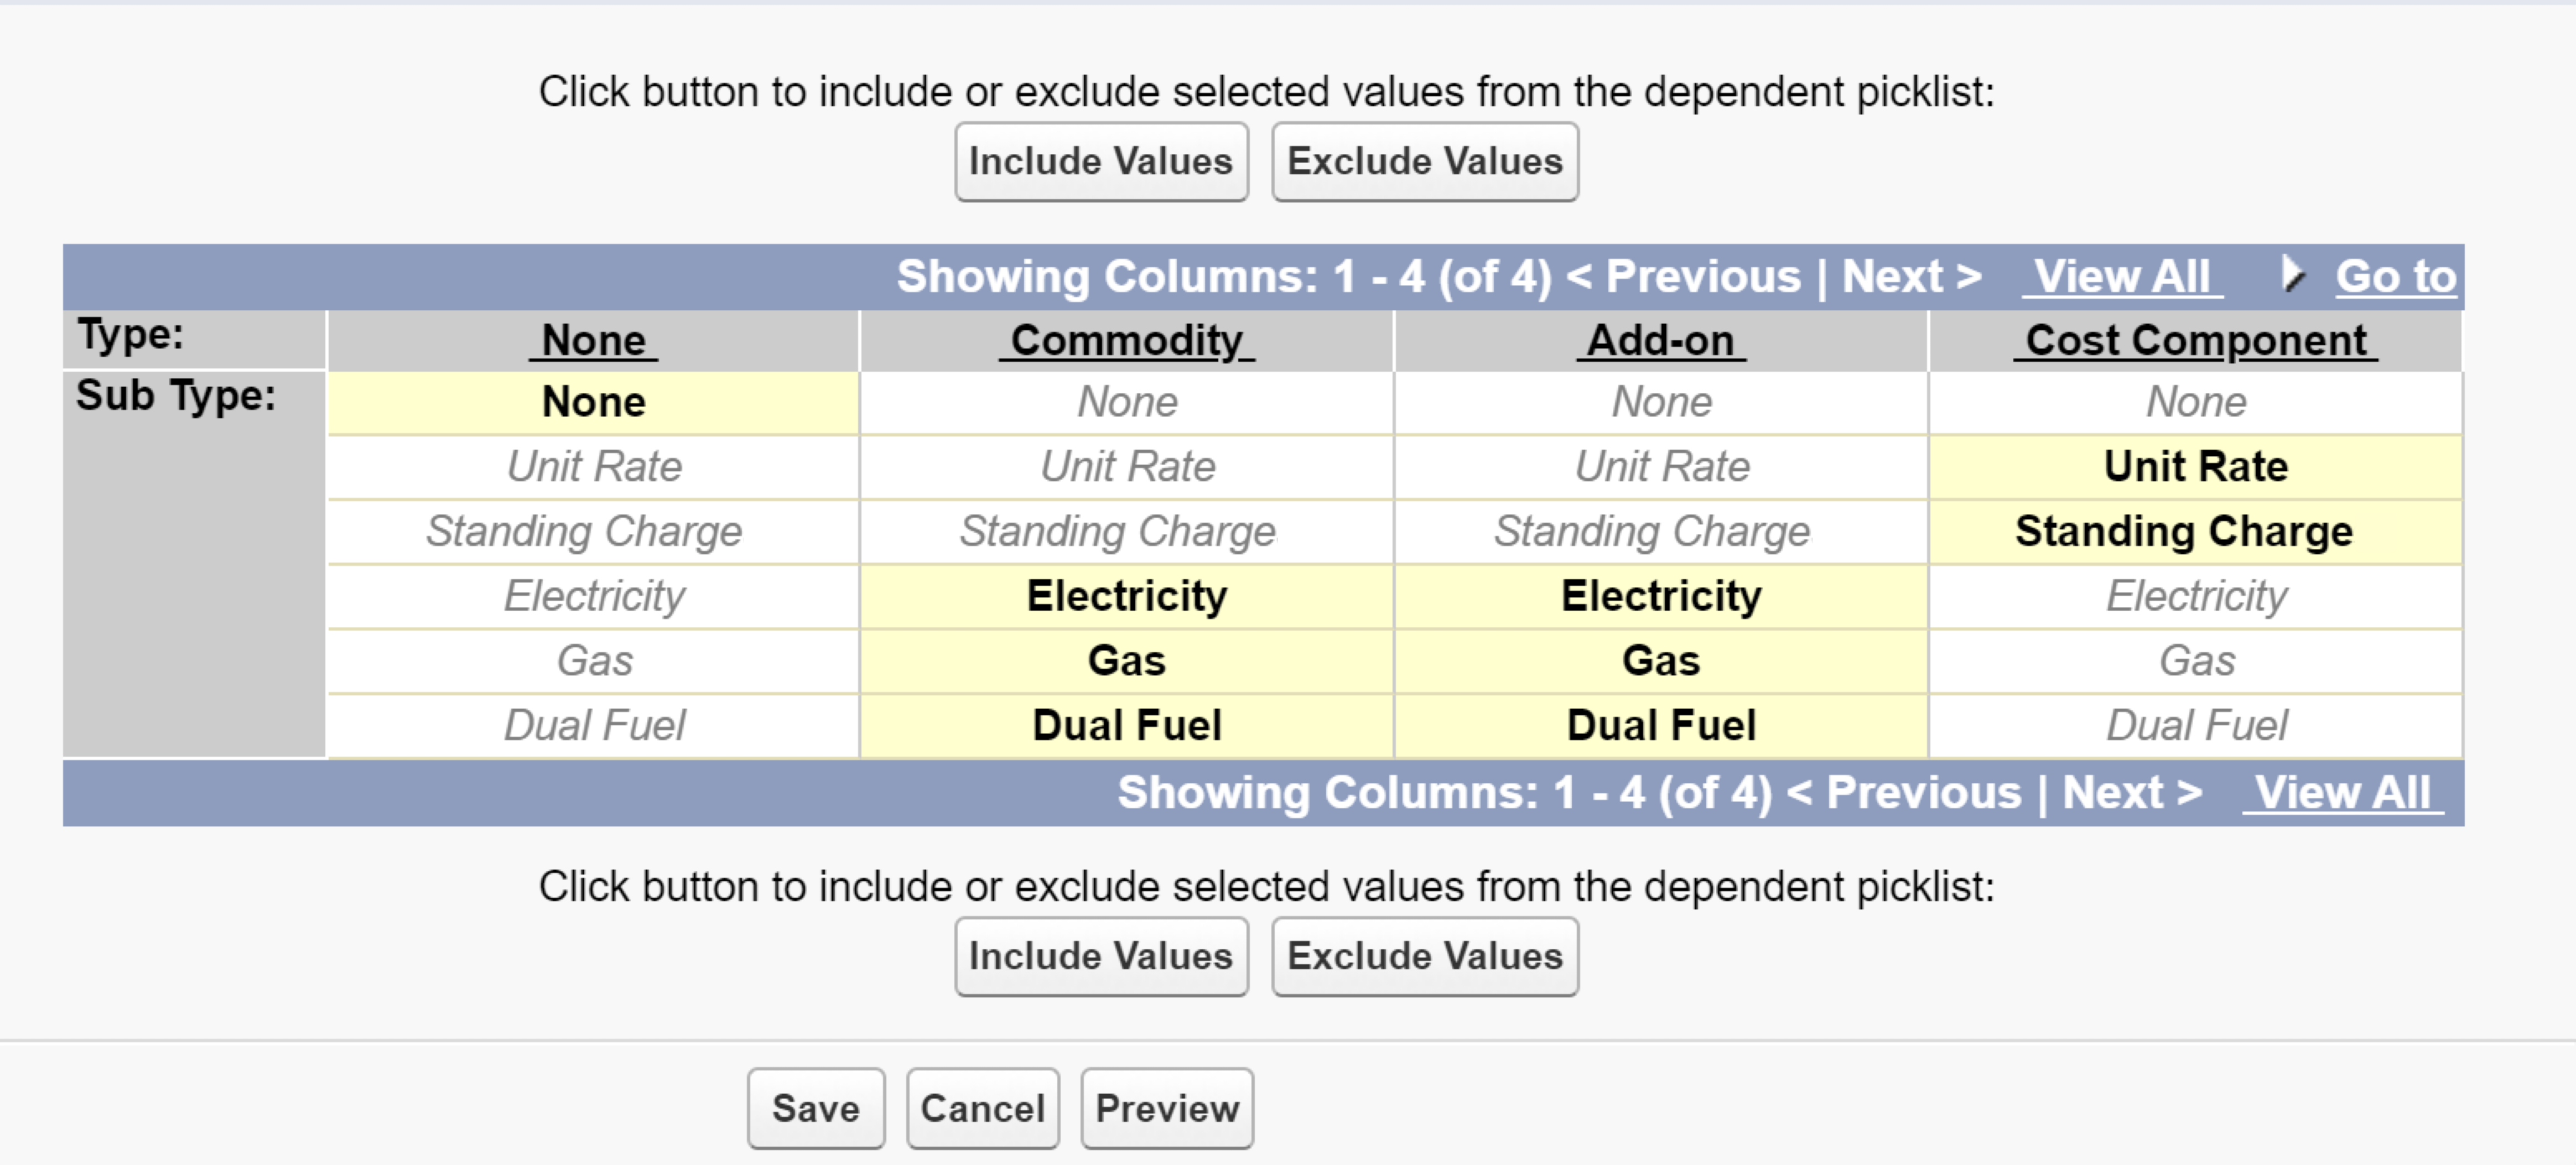Image resolution: width=2576 pixels, height=1165 pixels.
Task: Click the top View All link
Action: [x=2122, y=277]
